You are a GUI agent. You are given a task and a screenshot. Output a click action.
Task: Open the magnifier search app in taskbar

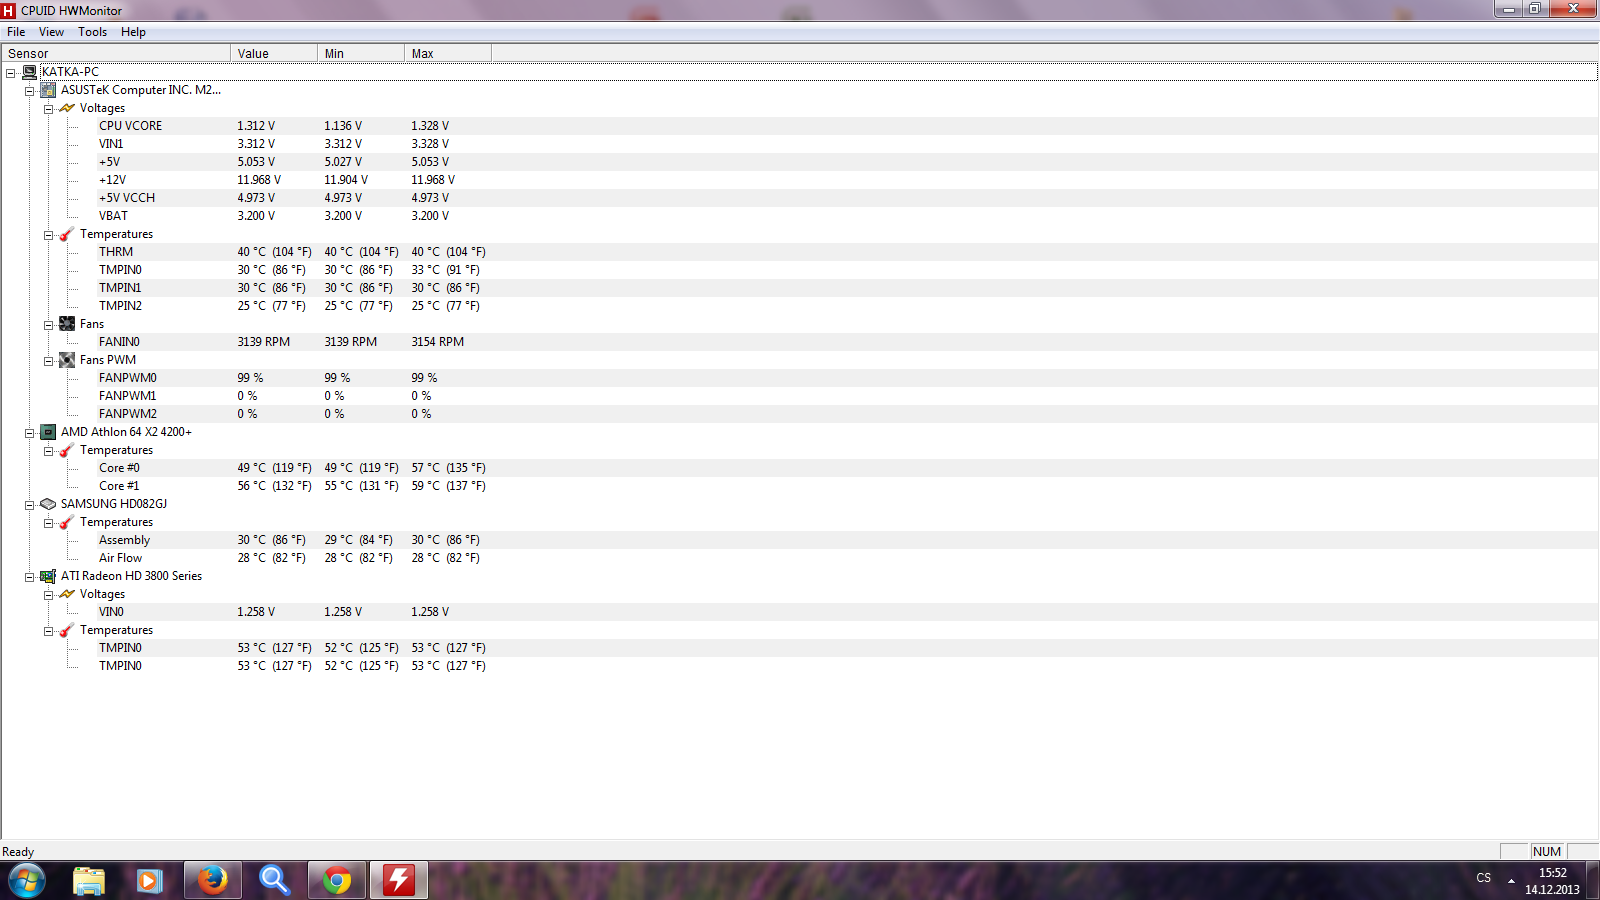pos(274,880)
